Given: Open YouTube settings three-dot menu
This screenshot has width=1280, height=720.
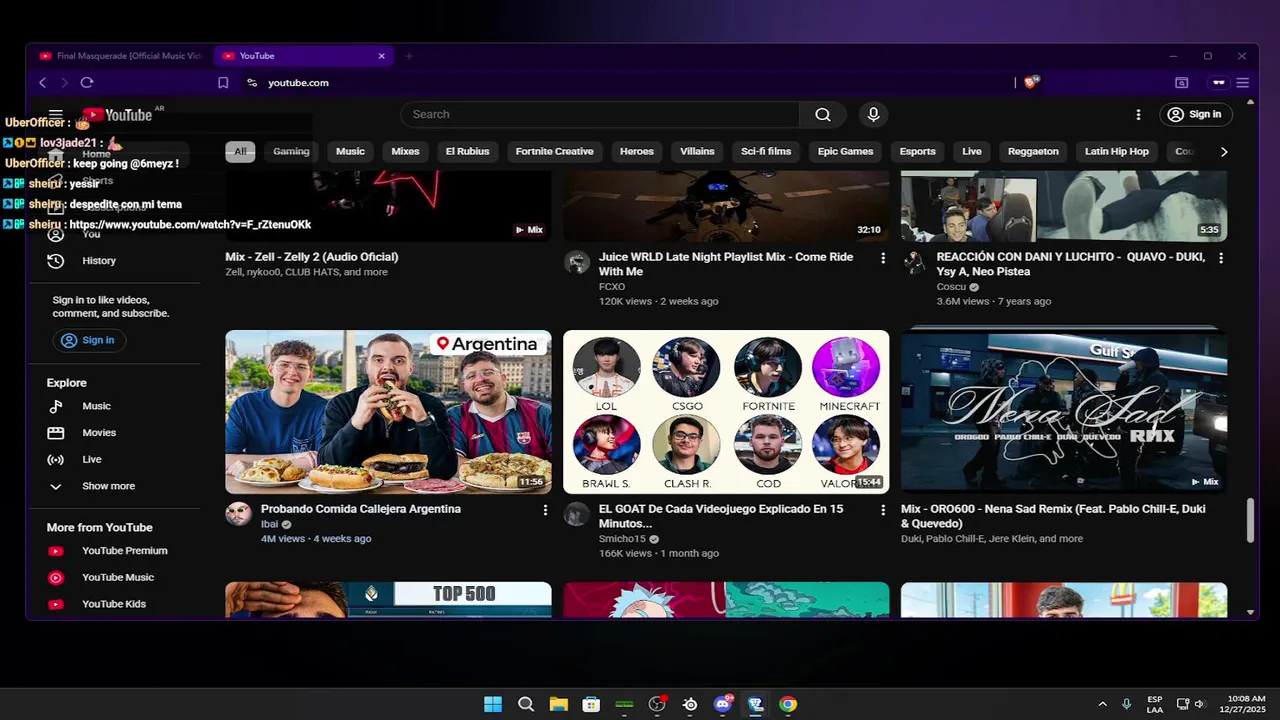Looking at the screenshot, I should (1138, 114).
